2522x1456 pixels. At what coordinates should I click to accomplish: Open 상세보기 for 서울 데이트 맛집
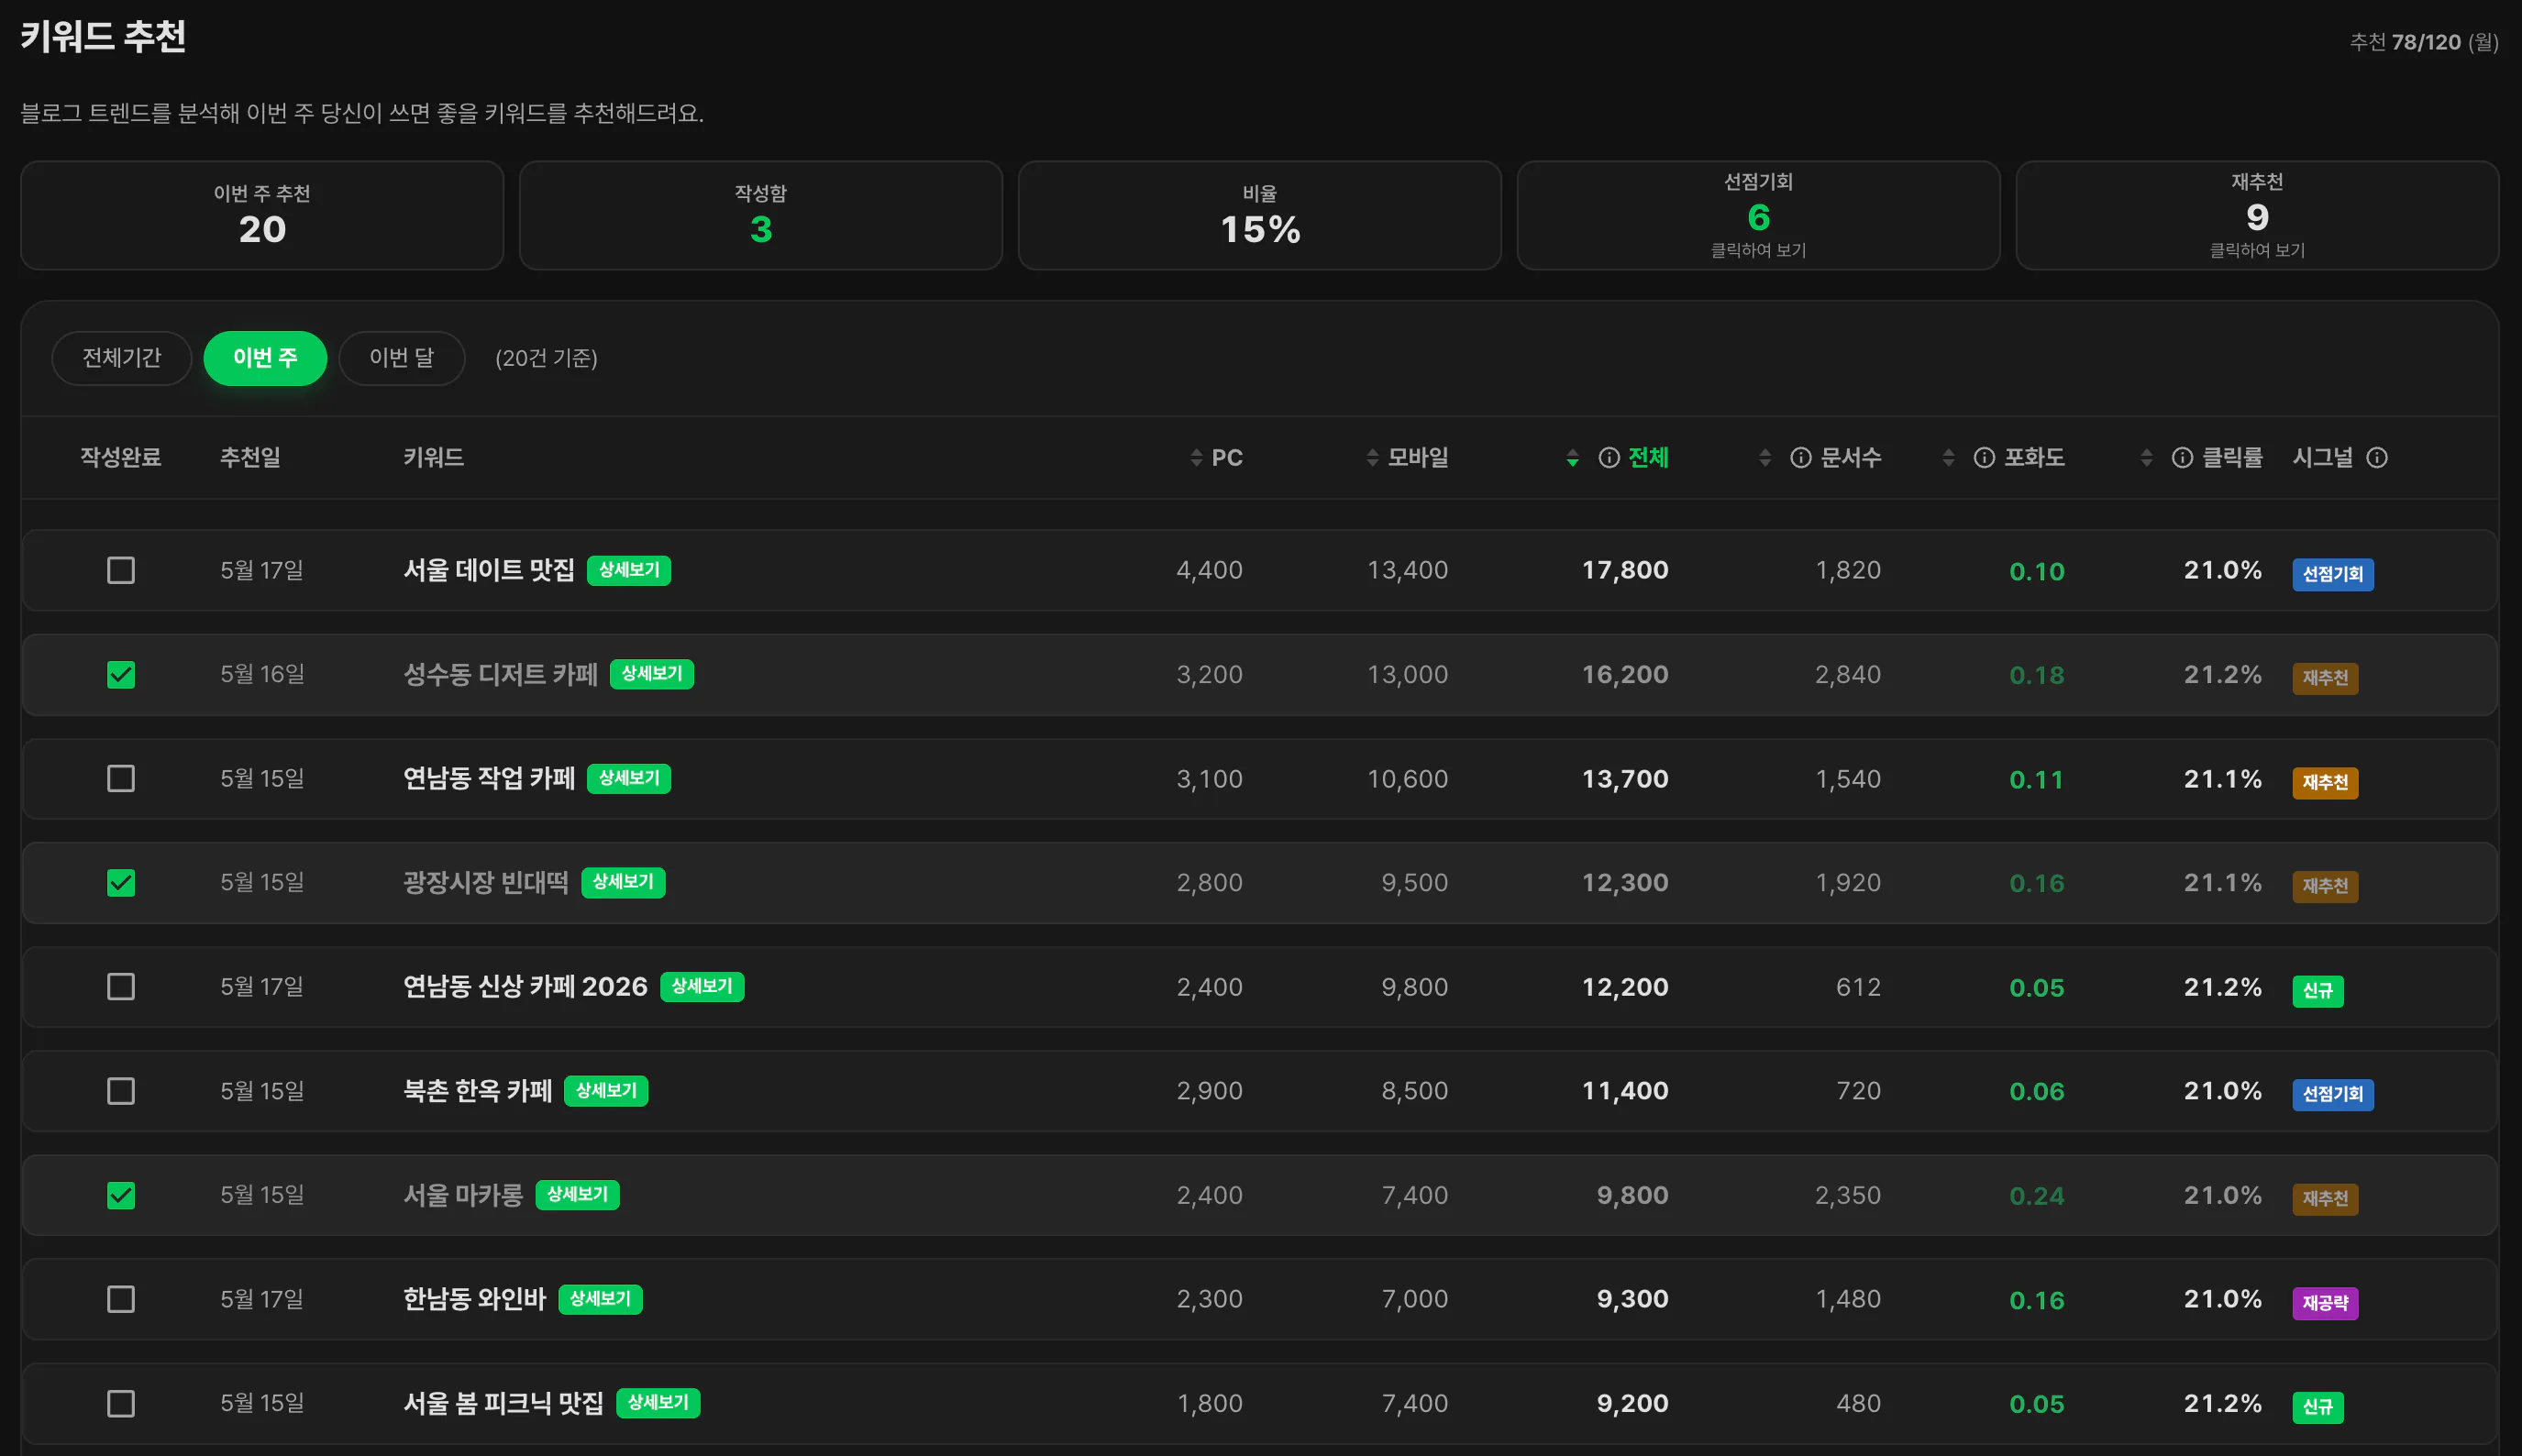pos(629,570)
